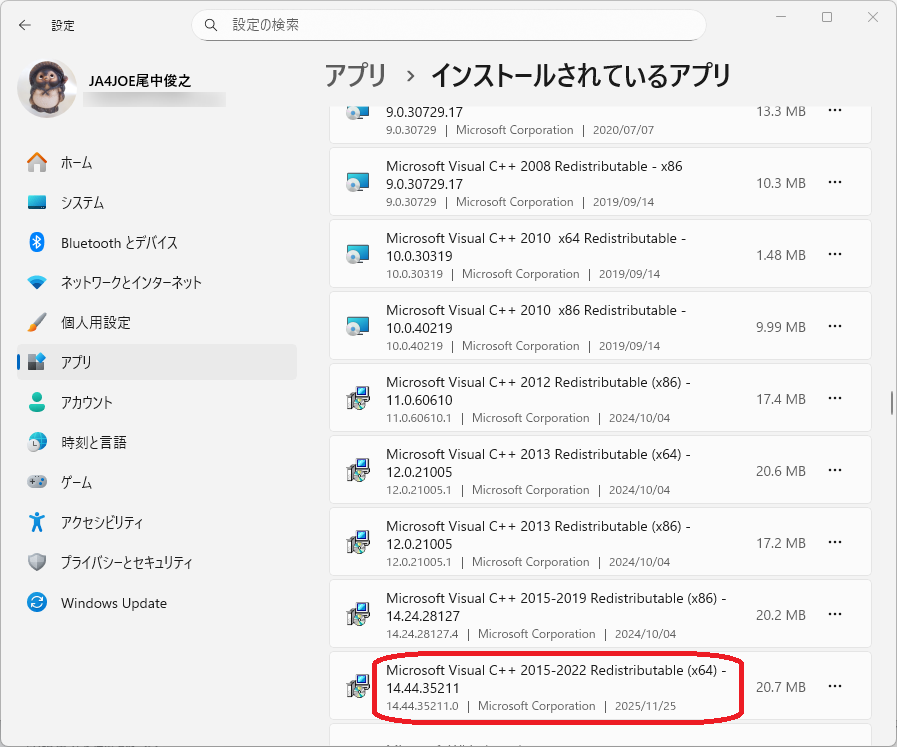Select アプリ in sidebar
Image resolution: width=897 pixels, height=747 pixels.
click(x=157, y=362)
